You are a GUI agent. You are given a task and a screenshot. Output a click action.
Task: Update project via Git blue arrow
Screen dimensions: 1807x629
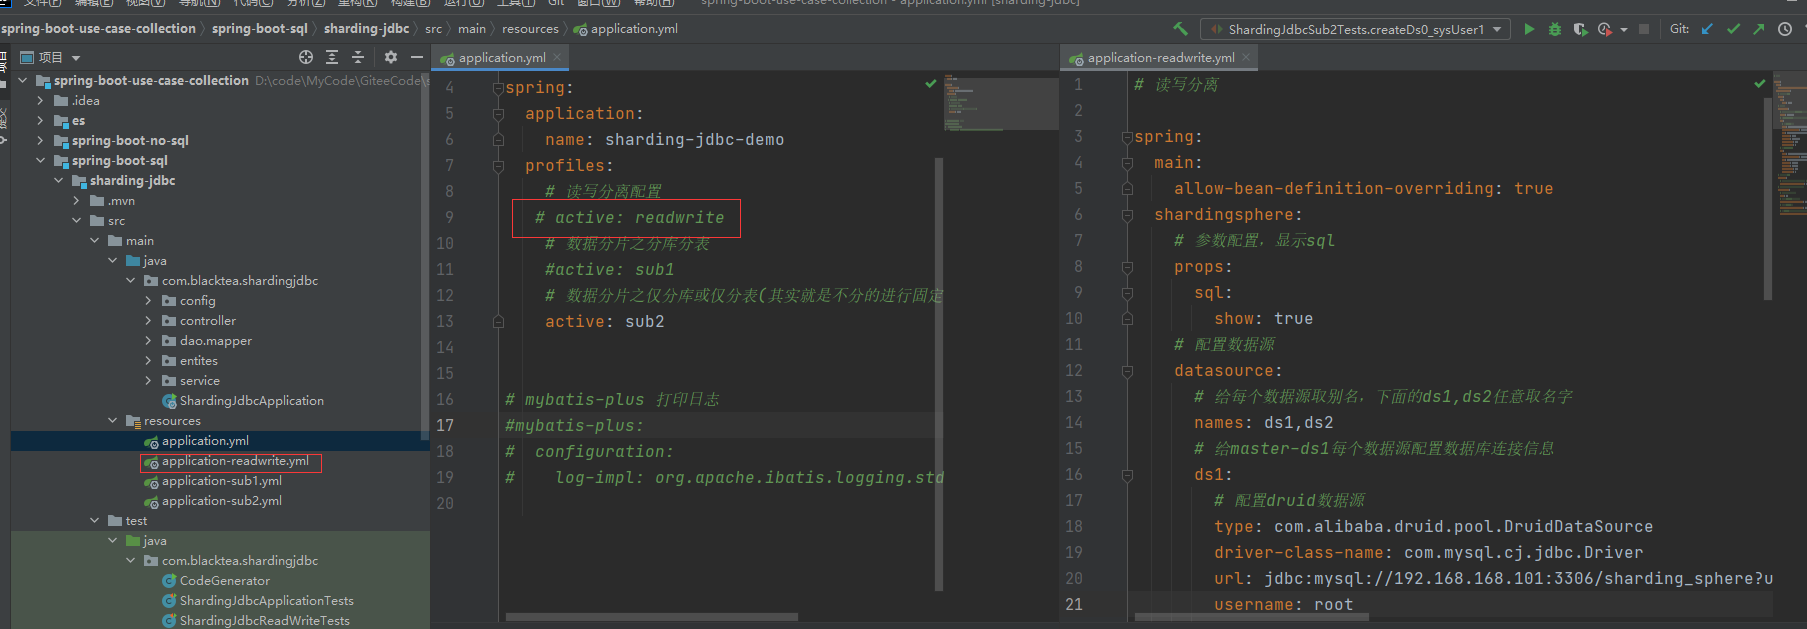pos(1707,29)
